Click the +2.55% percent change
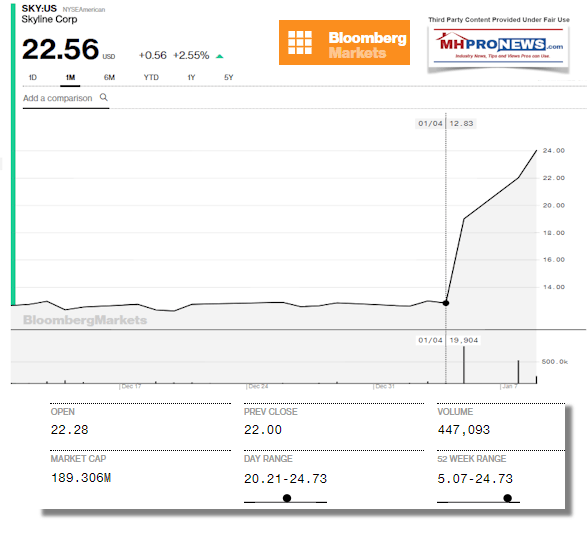The width and height of the screenshot is (587, 534). point(191,55)
